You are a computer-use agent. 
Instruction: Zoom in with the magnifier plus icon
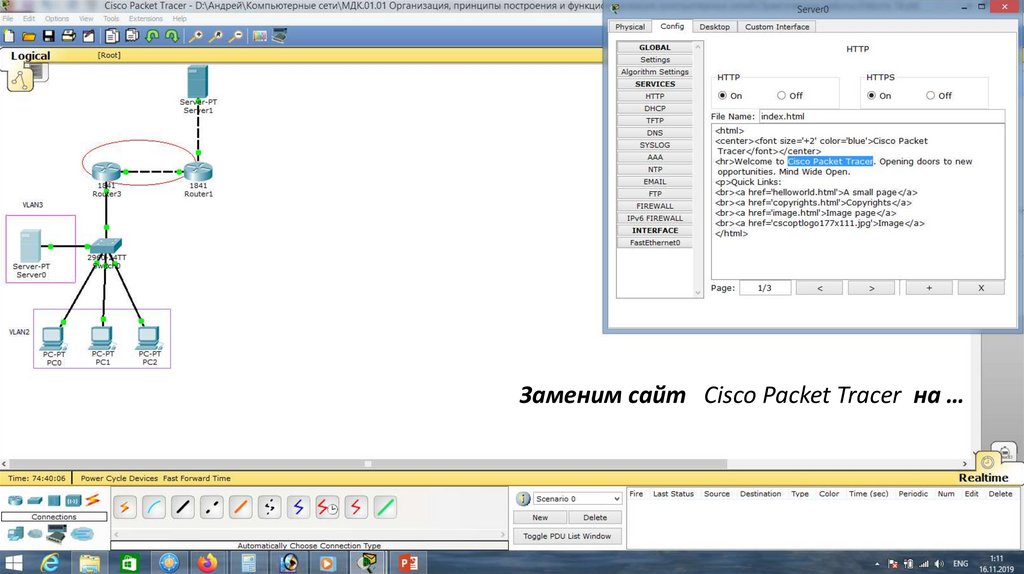(x=195, y=36)
